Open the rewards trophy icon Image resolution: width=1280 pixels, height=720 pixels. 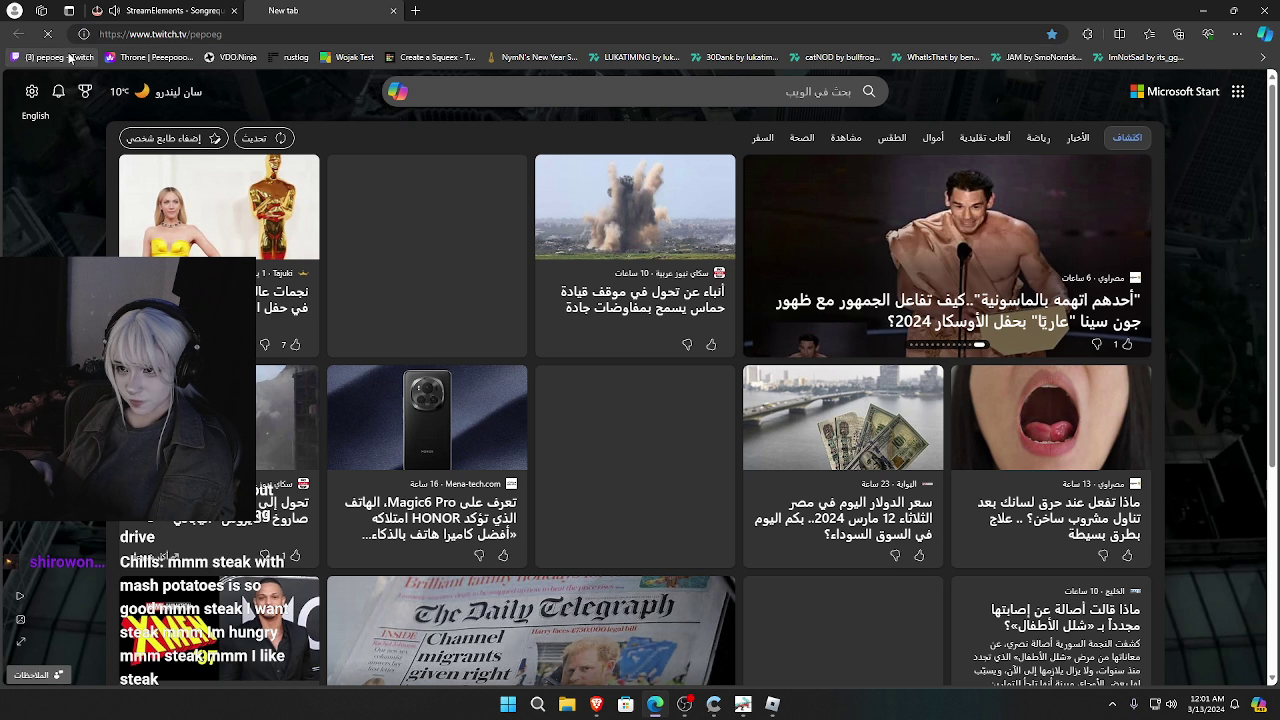tap(86, 91)
